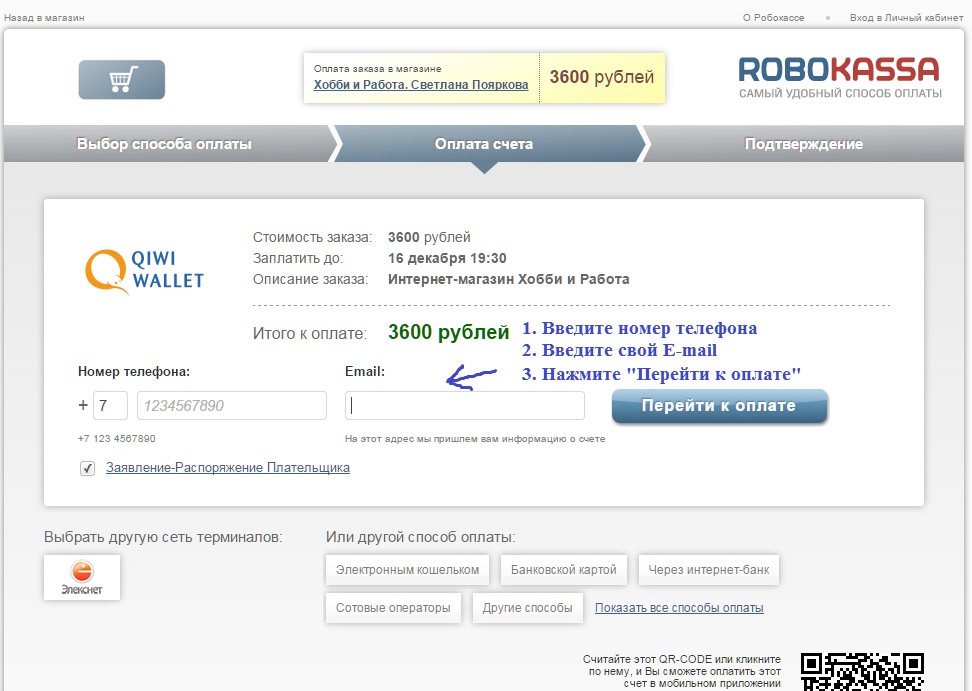Choose Сотовые операторы payment method
The height and width of the screenshot is (691, 972).
393,608
